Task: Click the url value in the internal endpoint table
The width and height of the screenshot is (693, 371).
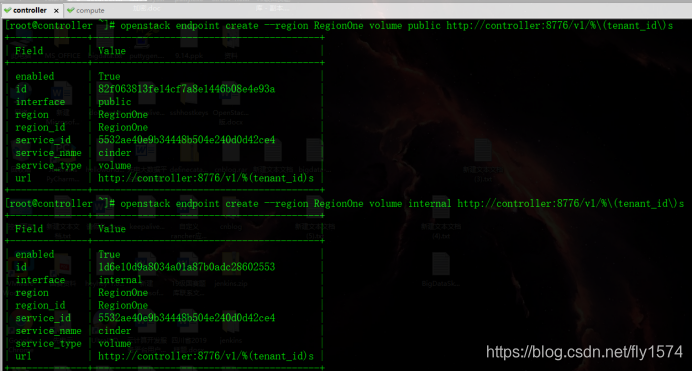Action: click(206, 356)
